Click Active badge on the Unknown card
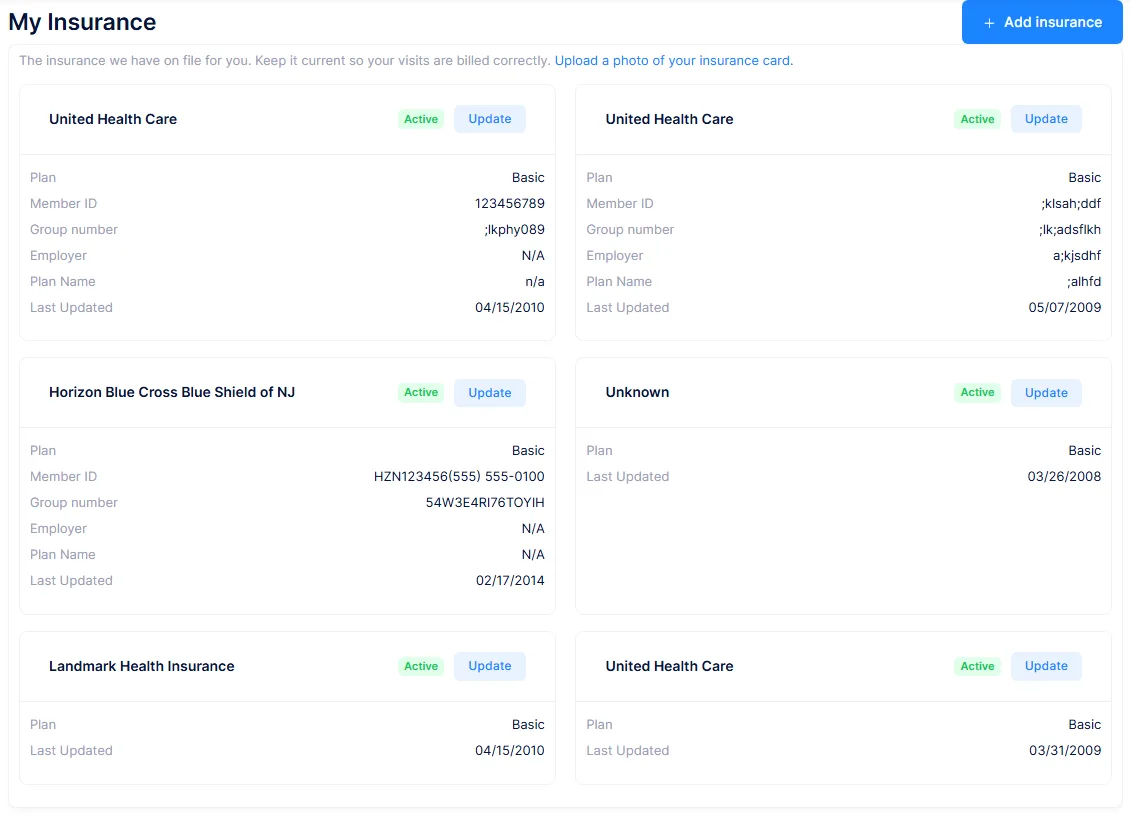This screenshot has width=1131, height=816. 977,392
